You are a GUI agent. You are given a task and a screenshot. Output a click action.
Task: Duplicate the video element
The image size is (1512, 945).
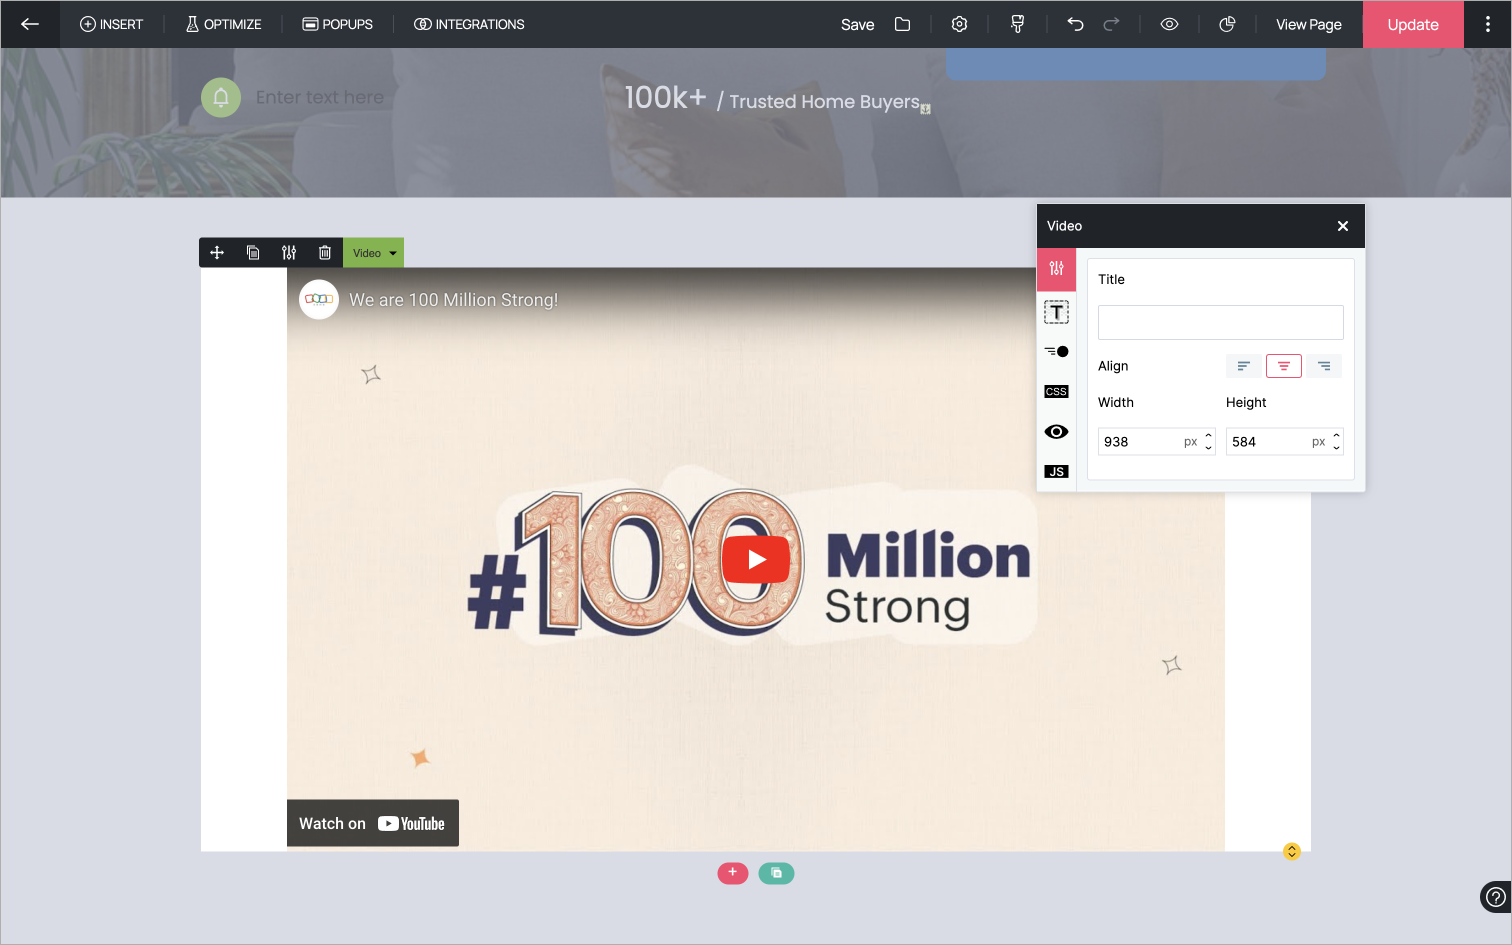253,253
